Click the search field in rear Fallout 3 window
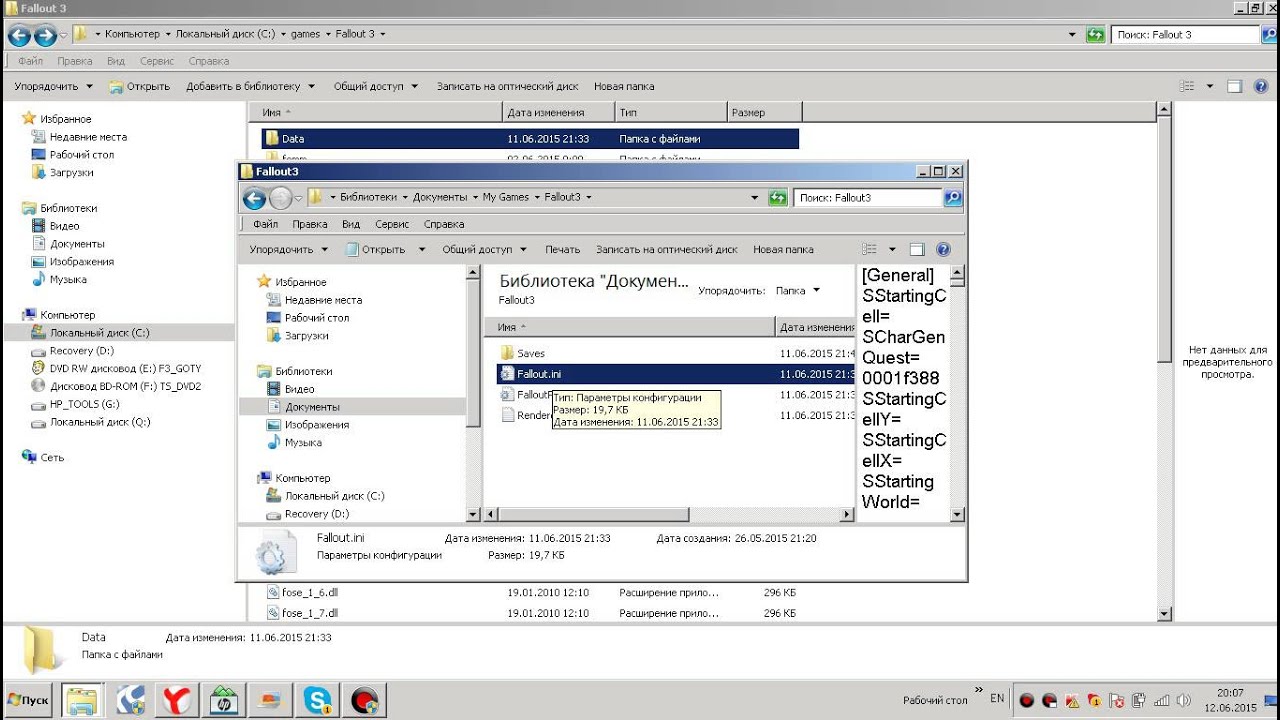The image size is (1280, 720). tap(1185, 35)
